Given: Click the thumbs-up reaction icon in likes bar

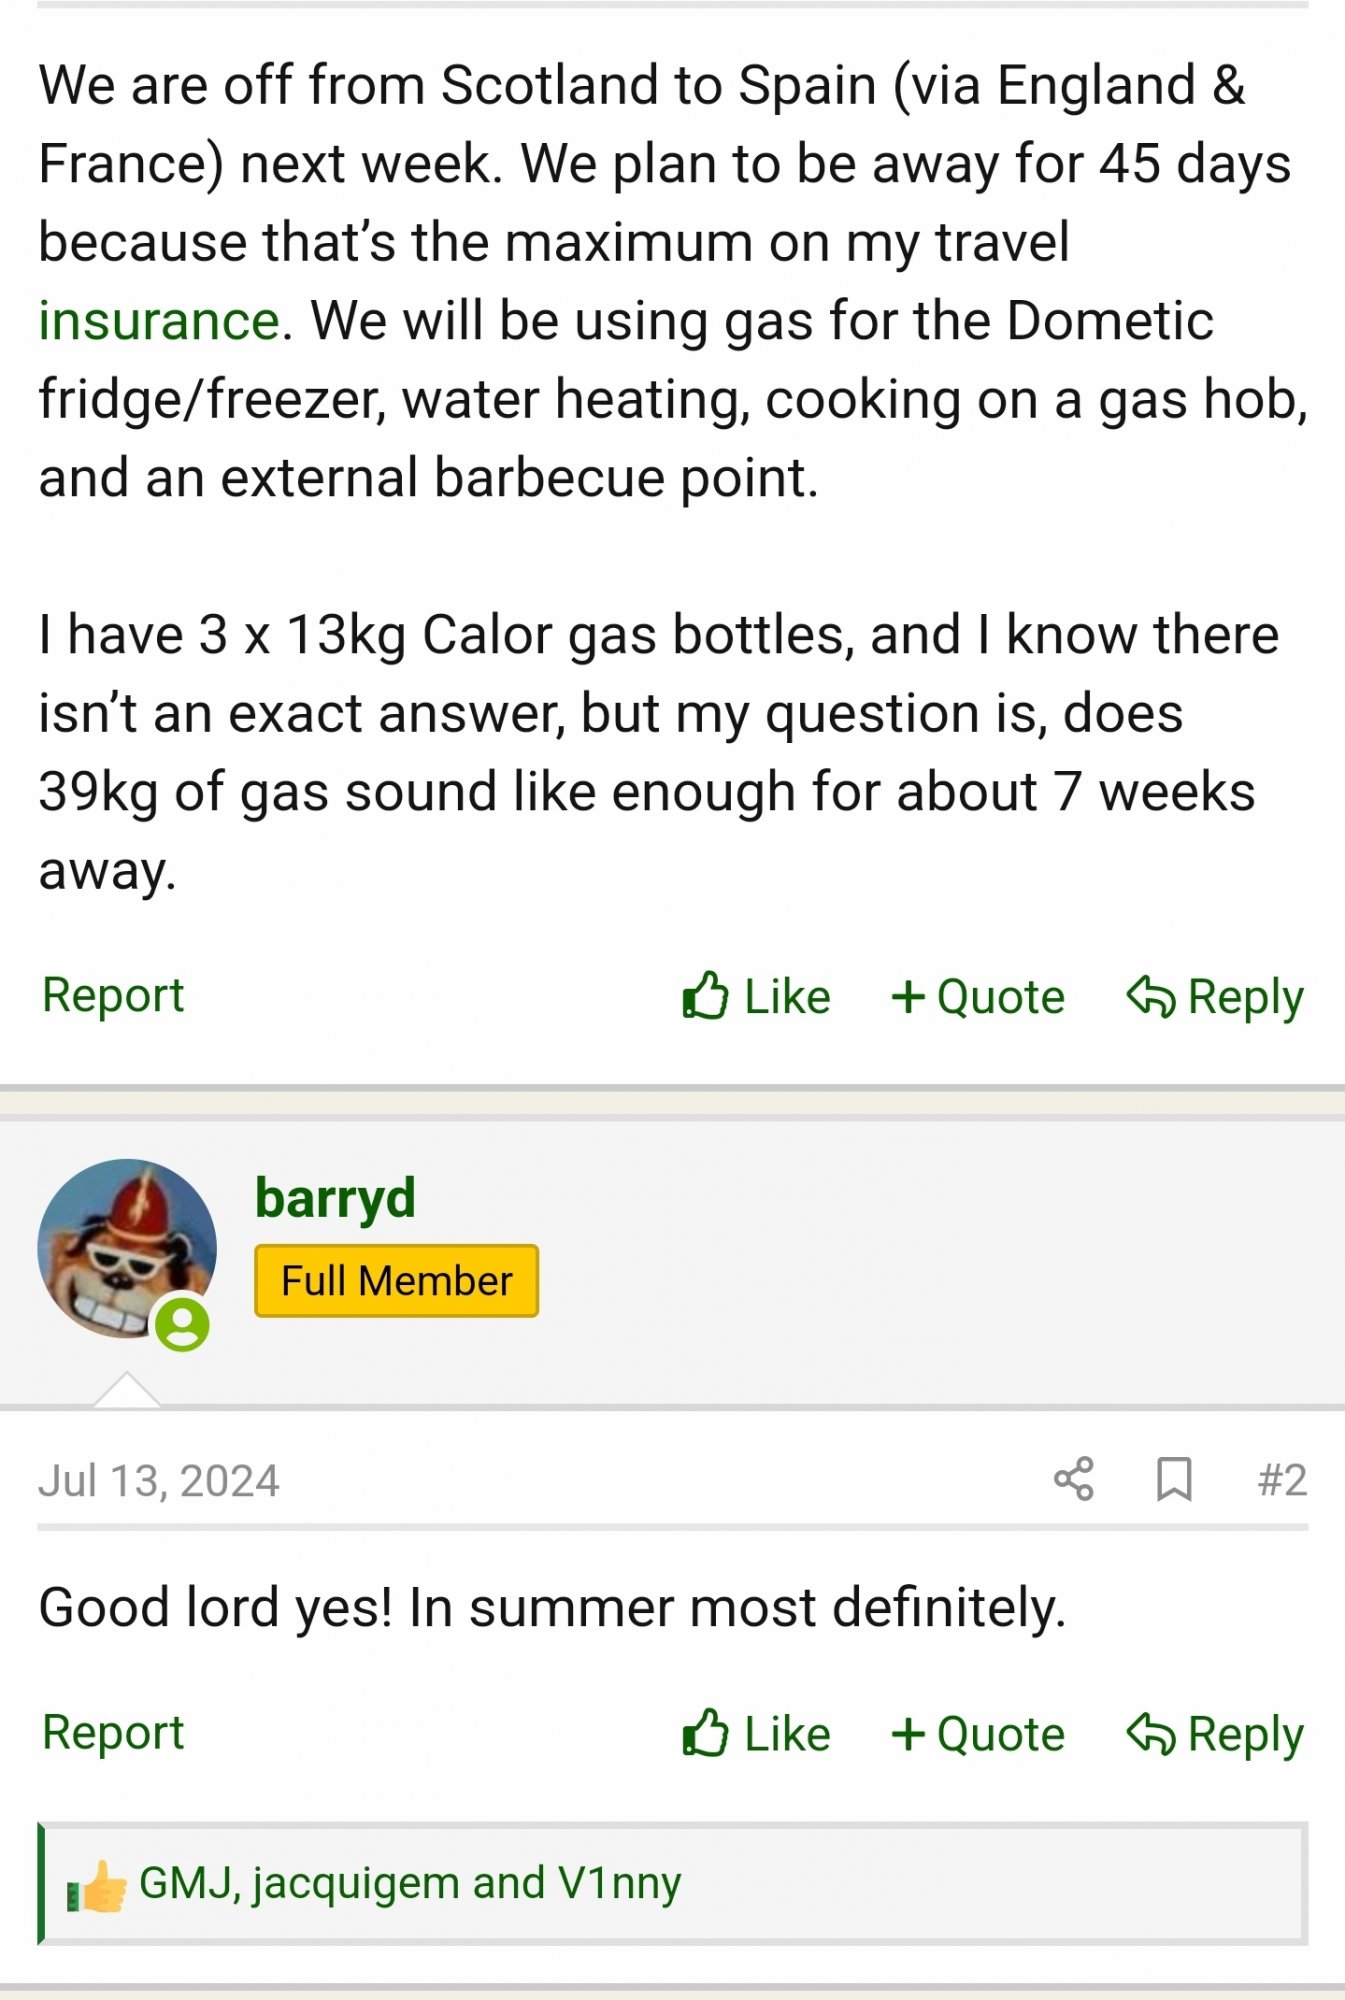Looking at the screenshot, I should (98, 1886).
